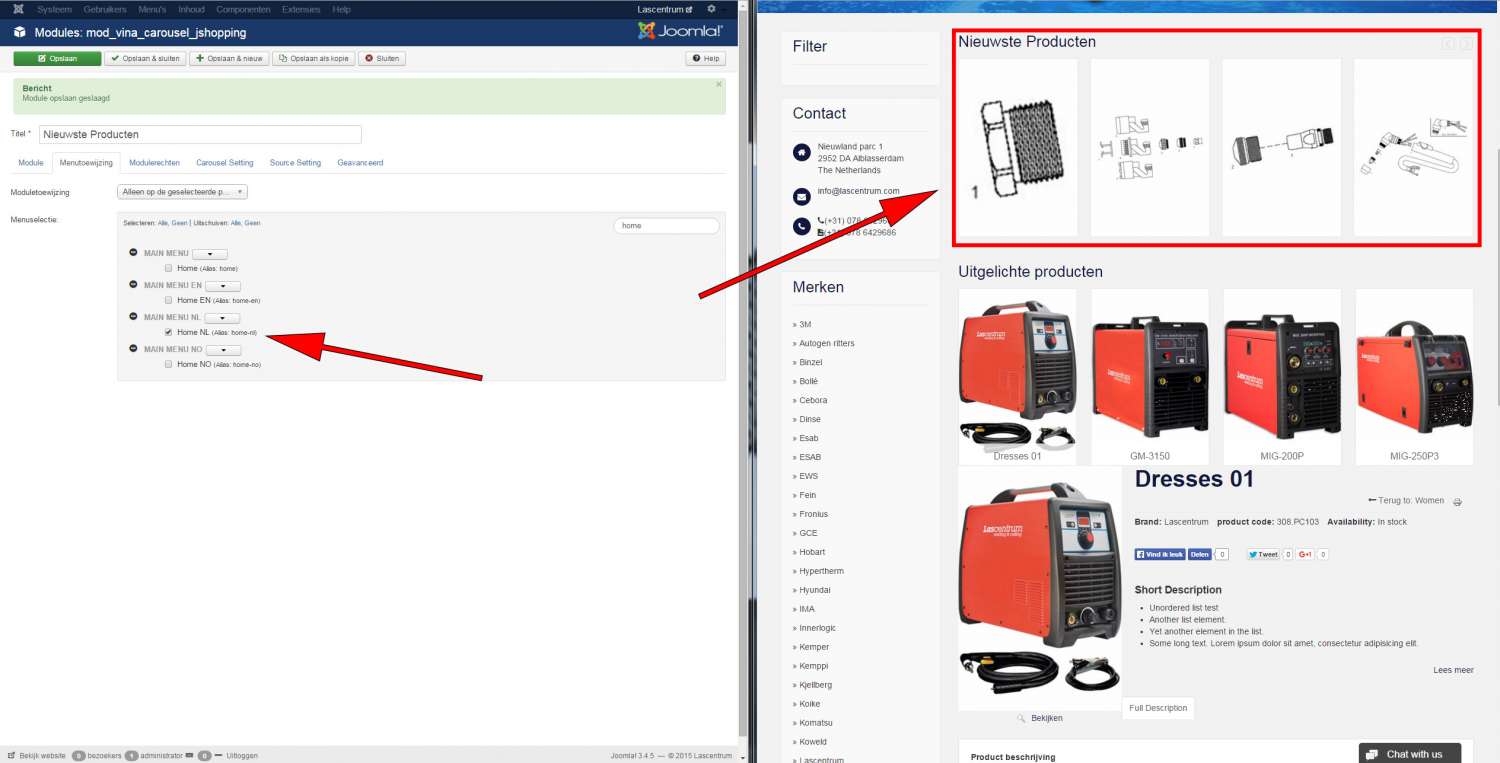Enable the Home NO checkbox

[x=169, y=364]
